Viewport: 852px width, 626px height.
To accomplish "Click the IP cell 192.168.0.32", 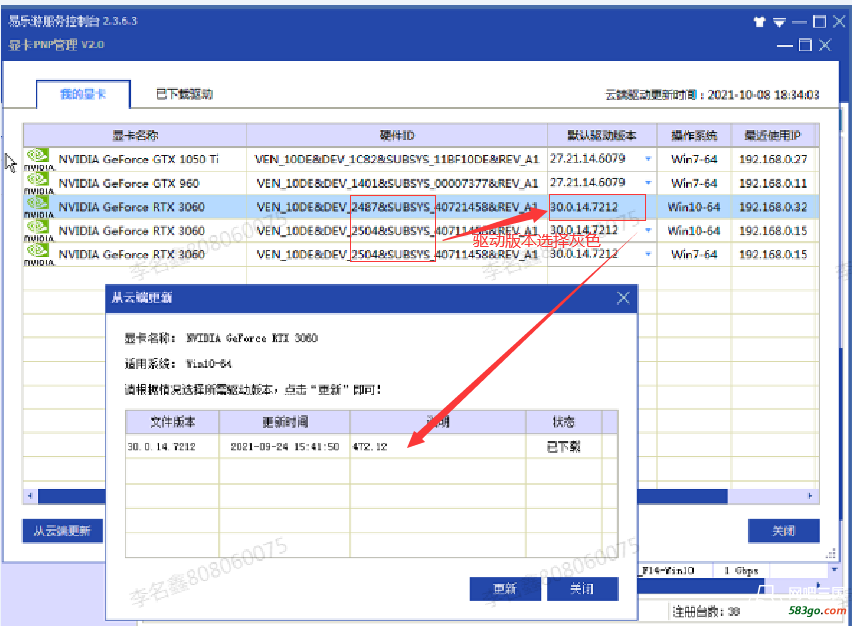I will click(773, 207).
